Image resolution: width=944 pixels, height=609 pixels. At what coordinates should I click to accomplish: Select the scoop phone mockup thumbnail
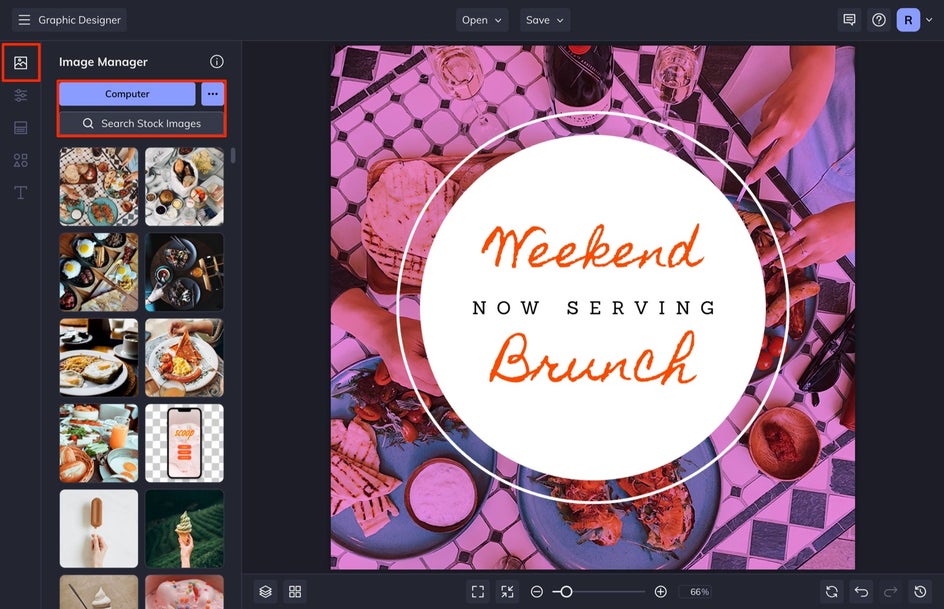[184, 443]
